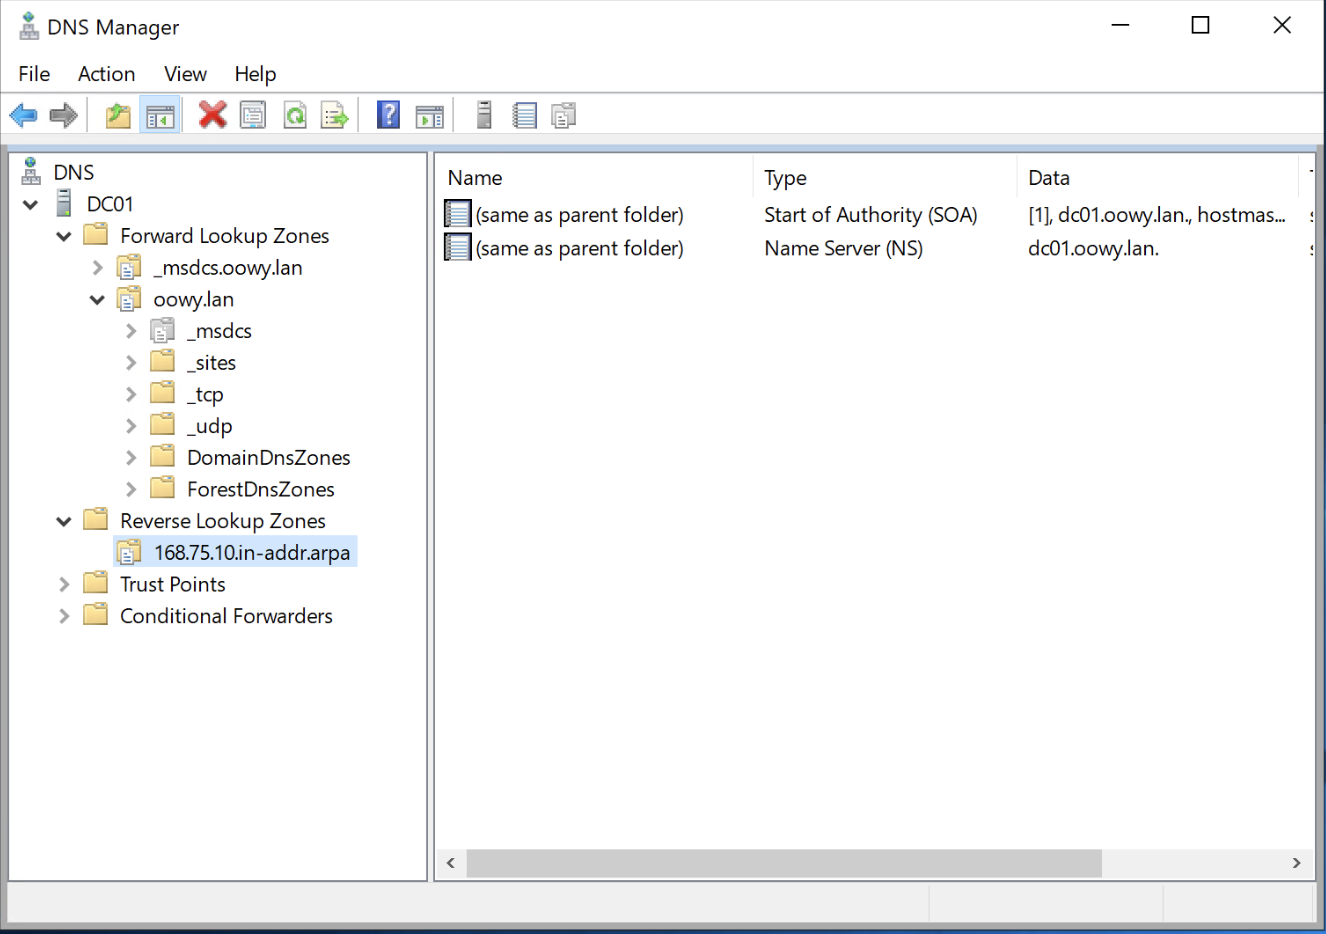This screenshot has width=1326, height=934.
Task: Select the DomainDnsZones folder
Action: (x=268, y=458)
